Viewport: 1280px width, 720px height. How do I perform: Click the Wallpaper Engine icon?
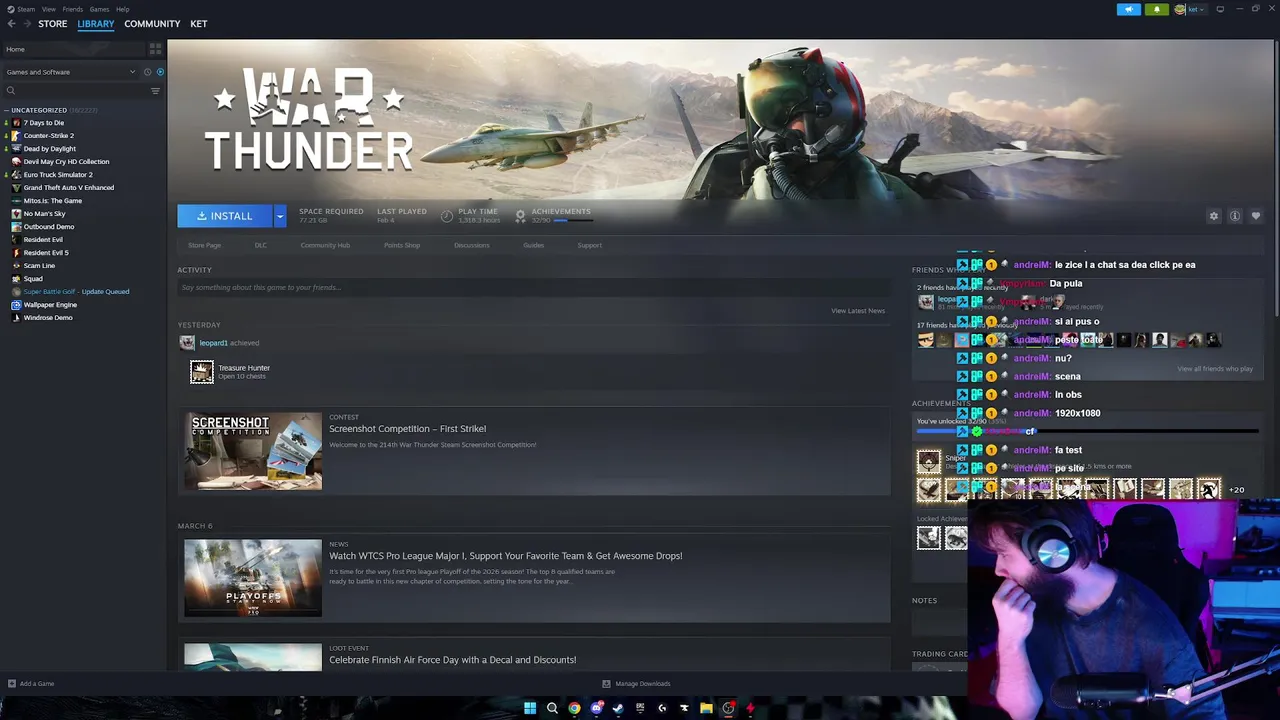pos(16,305)
